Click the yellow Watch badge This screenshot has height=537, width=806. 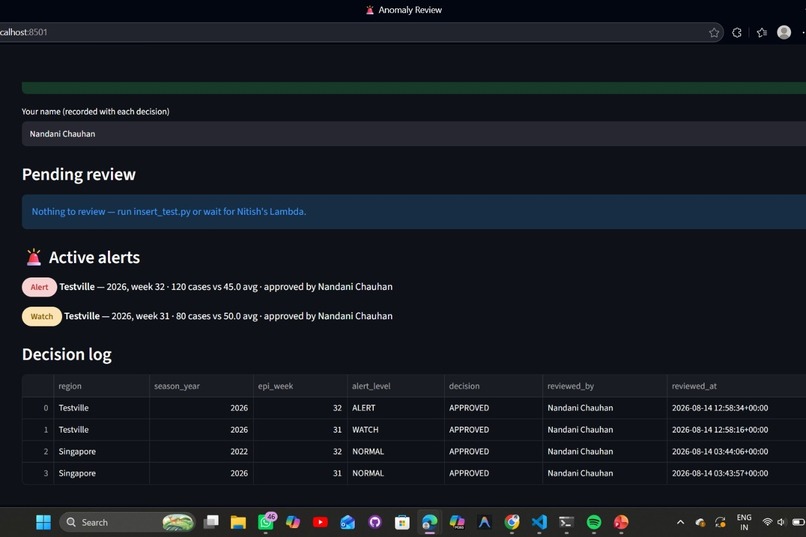(42, 317)
